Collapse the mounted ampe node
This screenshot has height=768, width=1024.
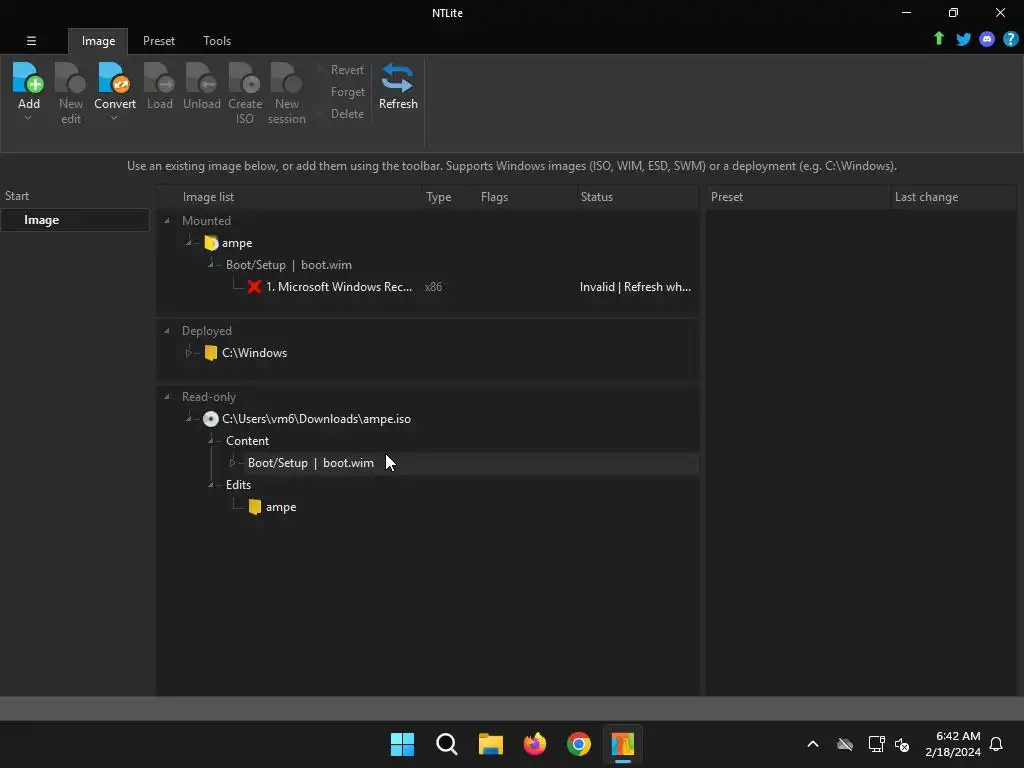click(189, 243)
